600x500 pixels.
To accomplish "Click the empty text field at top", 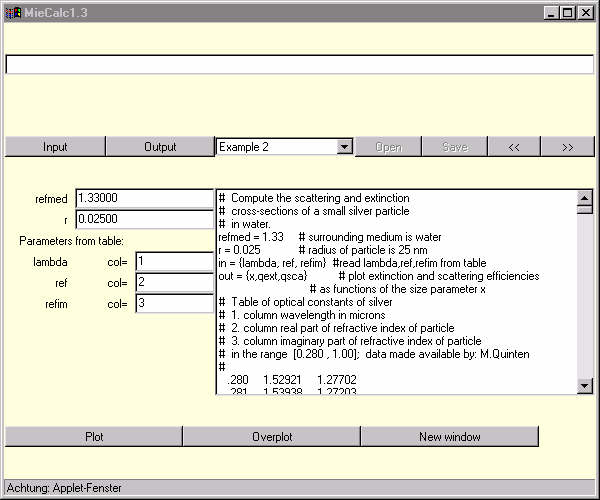I will [x=299, y=64].
